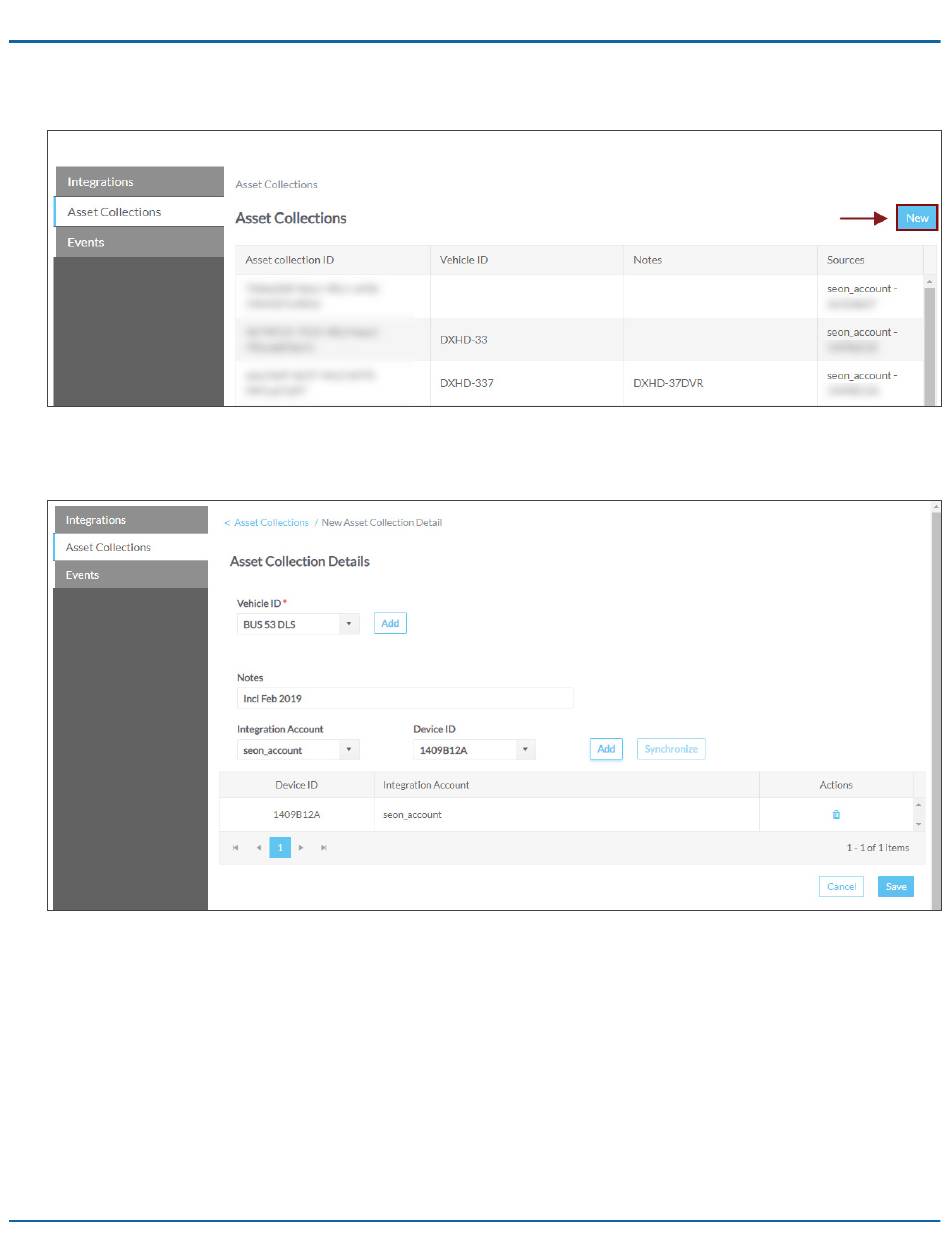The image size is (950, 1260).
Task: Click the 1 - 1 of 1 items text
Action: coord(878,848)
